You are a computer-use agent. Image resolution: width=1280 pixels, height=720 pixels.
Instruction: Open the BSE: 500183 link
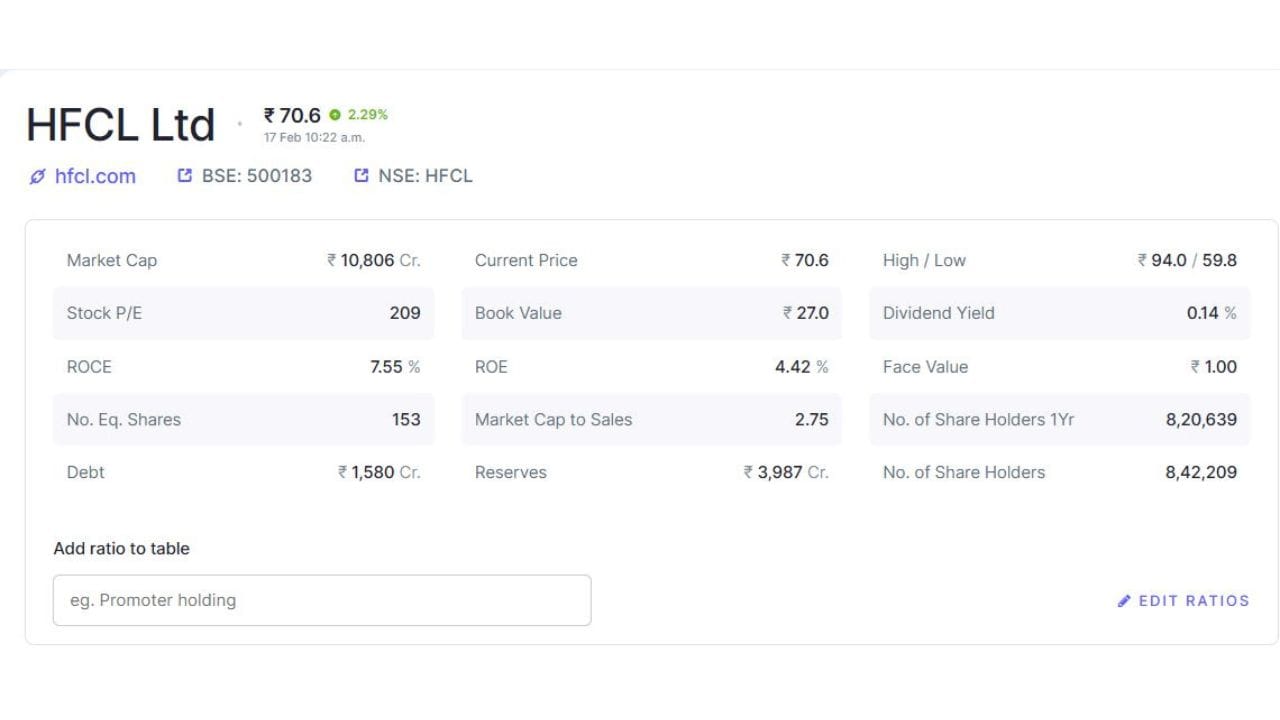257,176
